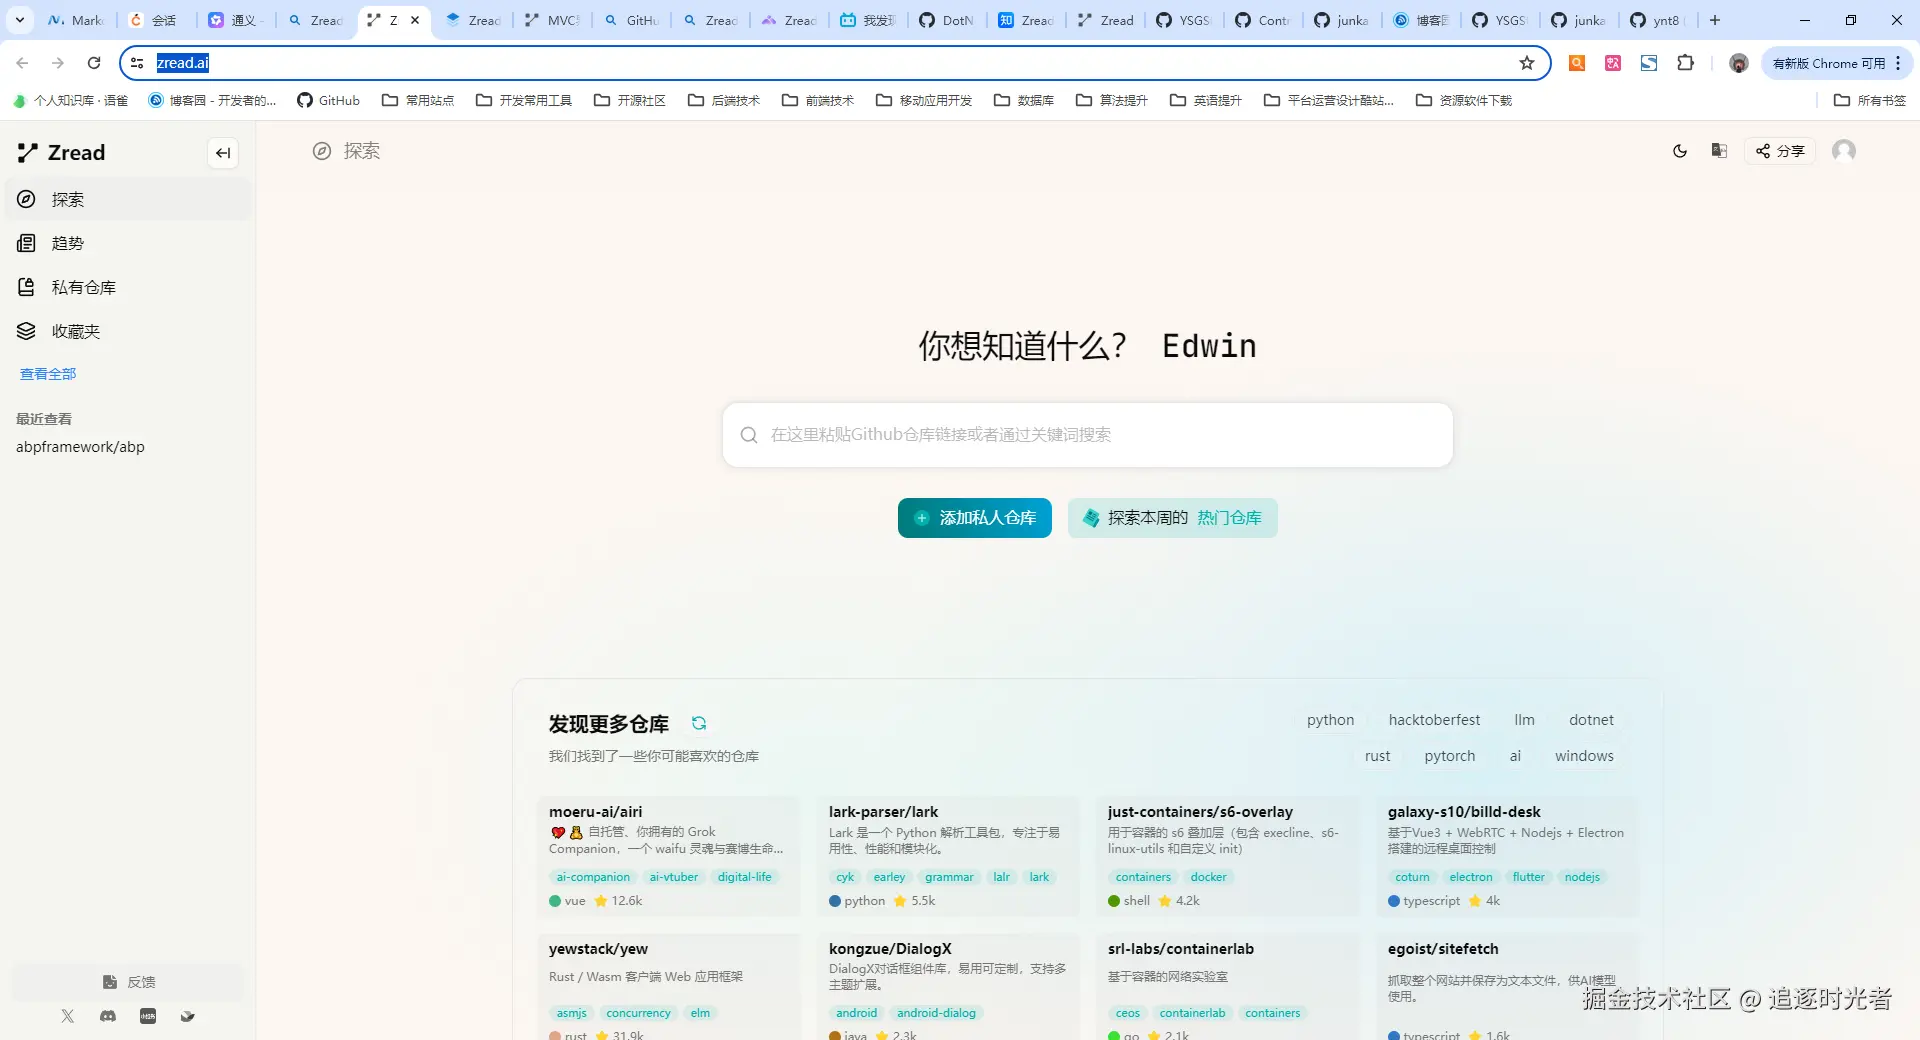This screenshot has height=1040, width=1920.
Task: Open the just-containers/s6-overlay repository card
Action: tap(1229, 856)
